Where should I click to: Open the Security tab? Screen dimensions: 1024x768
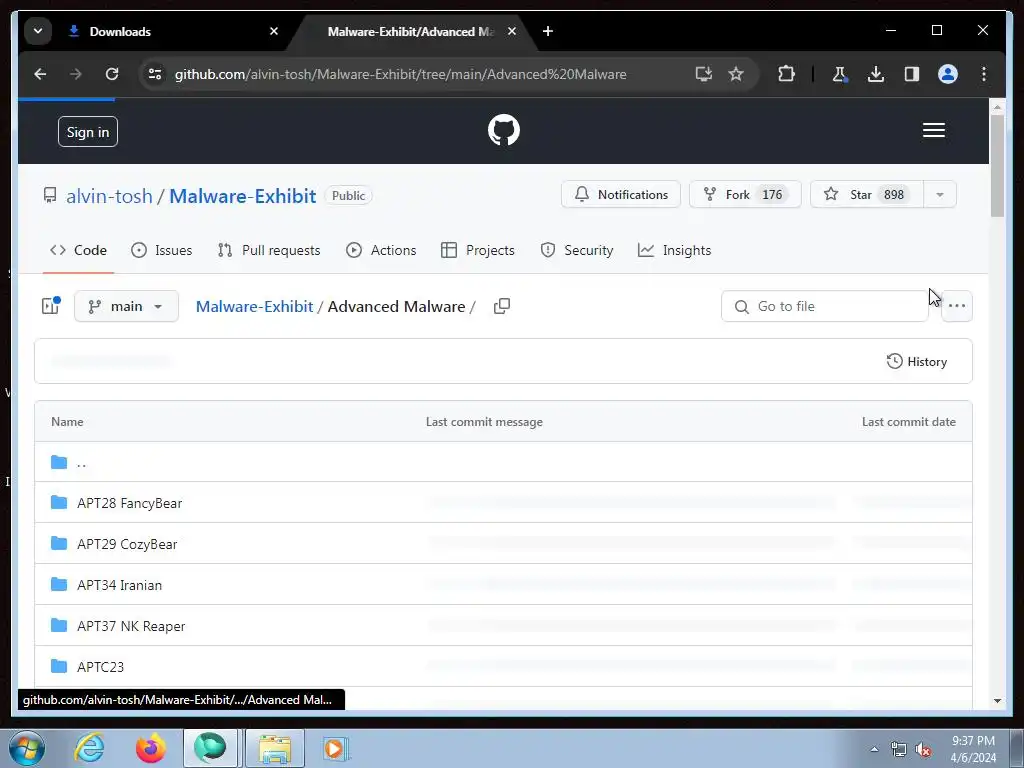[x=577, y=250]
